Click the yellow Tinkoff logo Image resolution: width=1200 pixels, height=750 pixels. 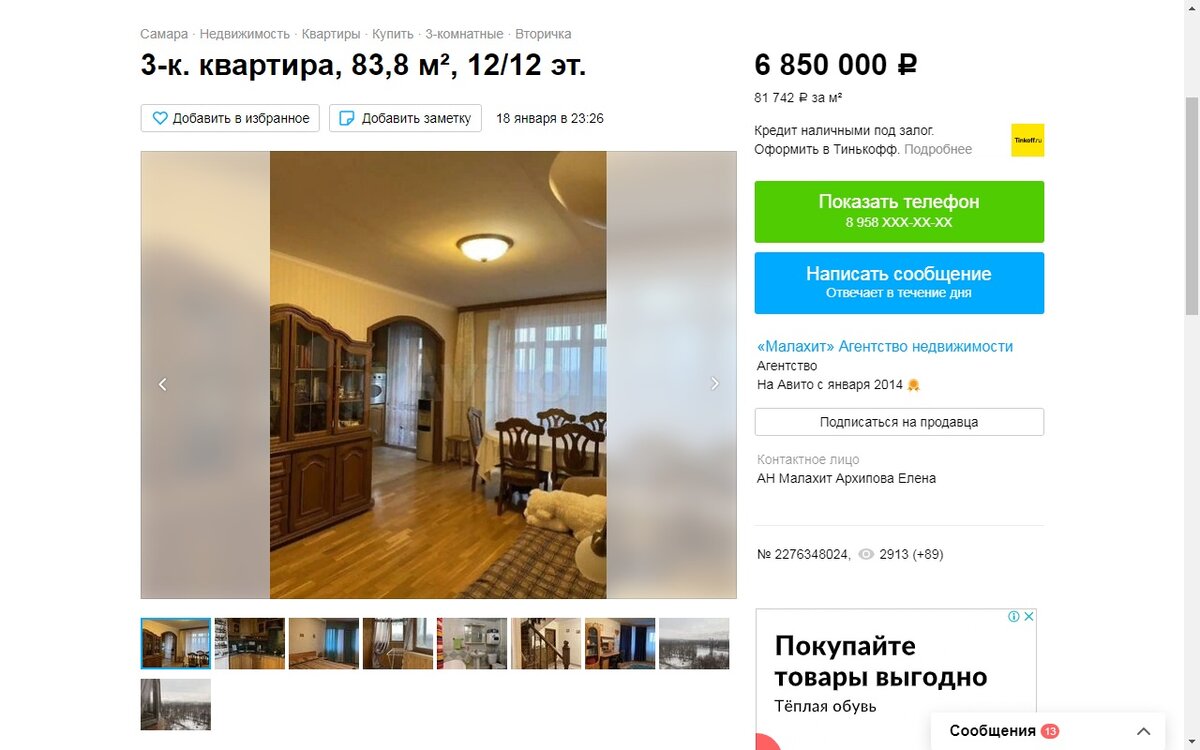(1027, 140)
